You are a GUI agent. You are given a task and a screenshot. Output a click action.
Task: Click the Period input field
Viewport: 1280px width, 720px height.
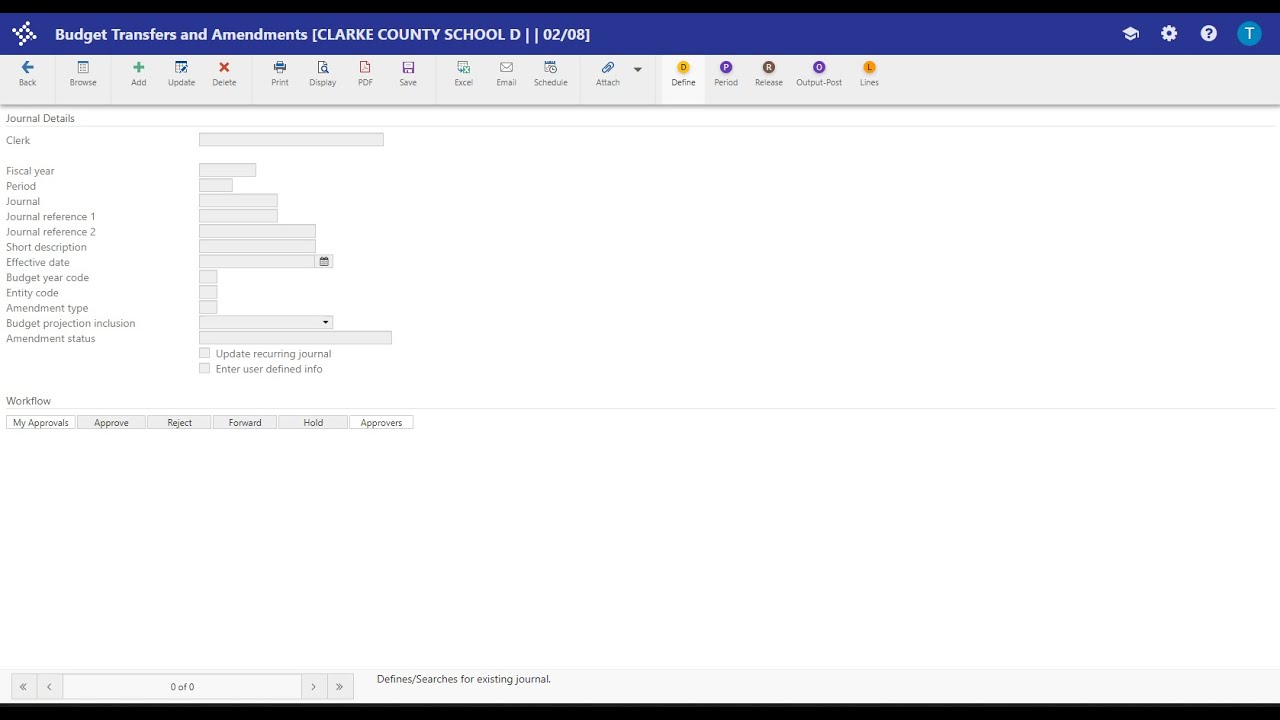(216, 186)
